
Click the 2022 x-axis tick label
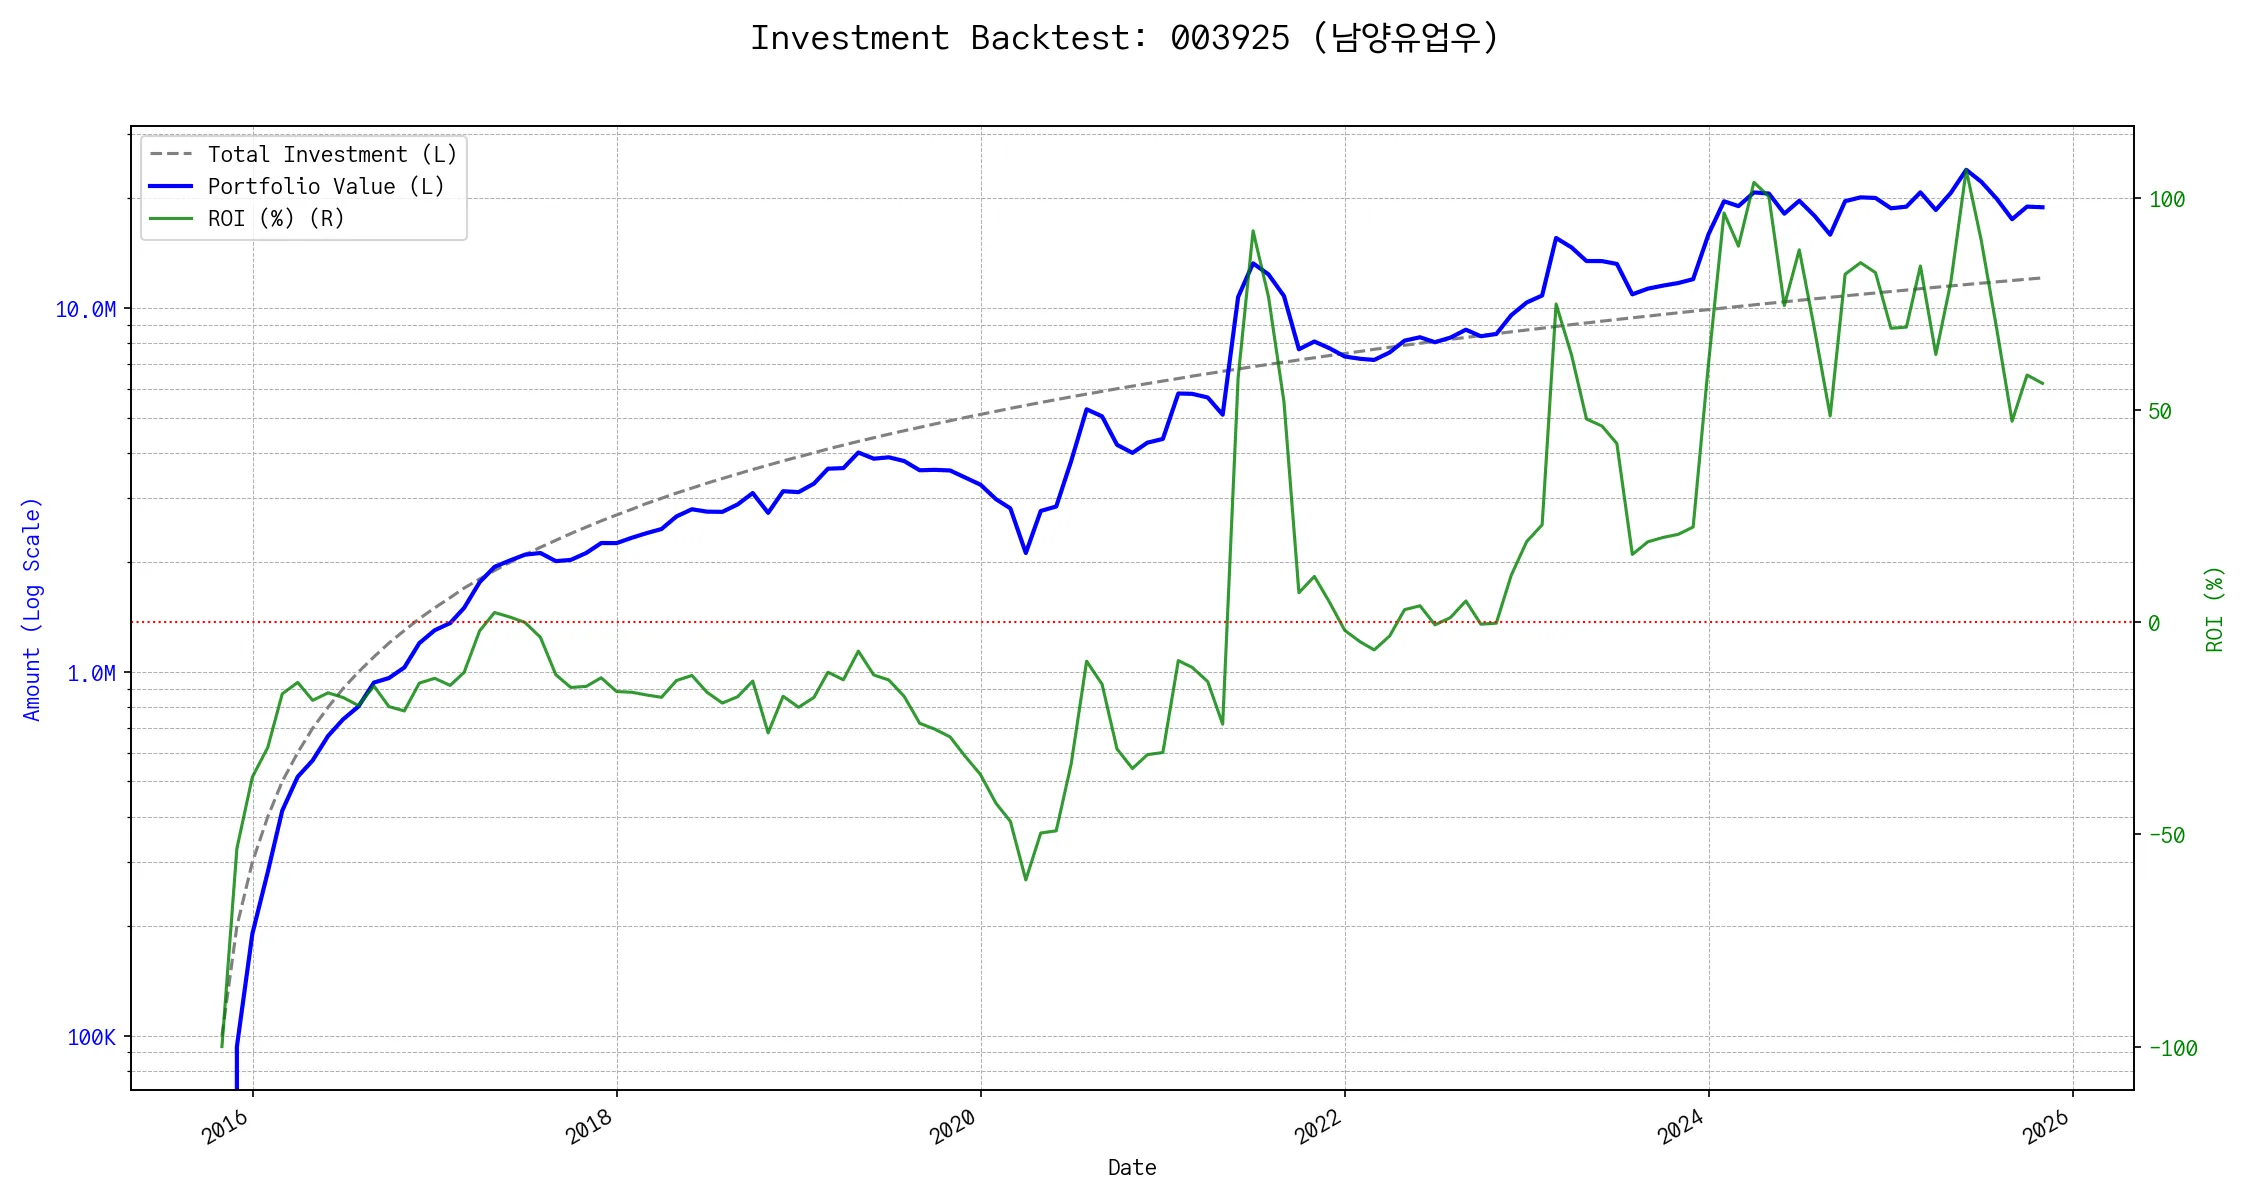1318,1127
